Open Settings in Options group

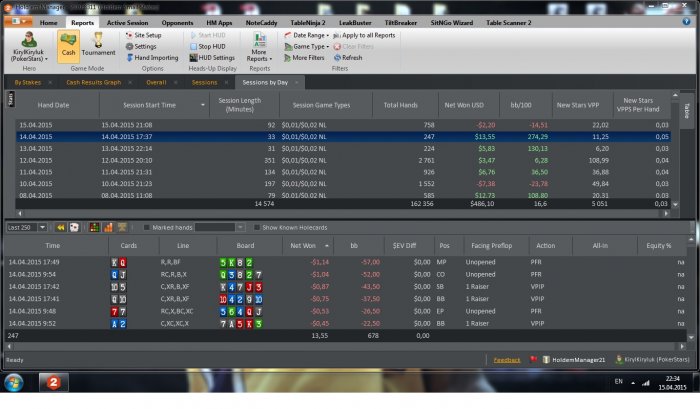[x=141, y=46]
